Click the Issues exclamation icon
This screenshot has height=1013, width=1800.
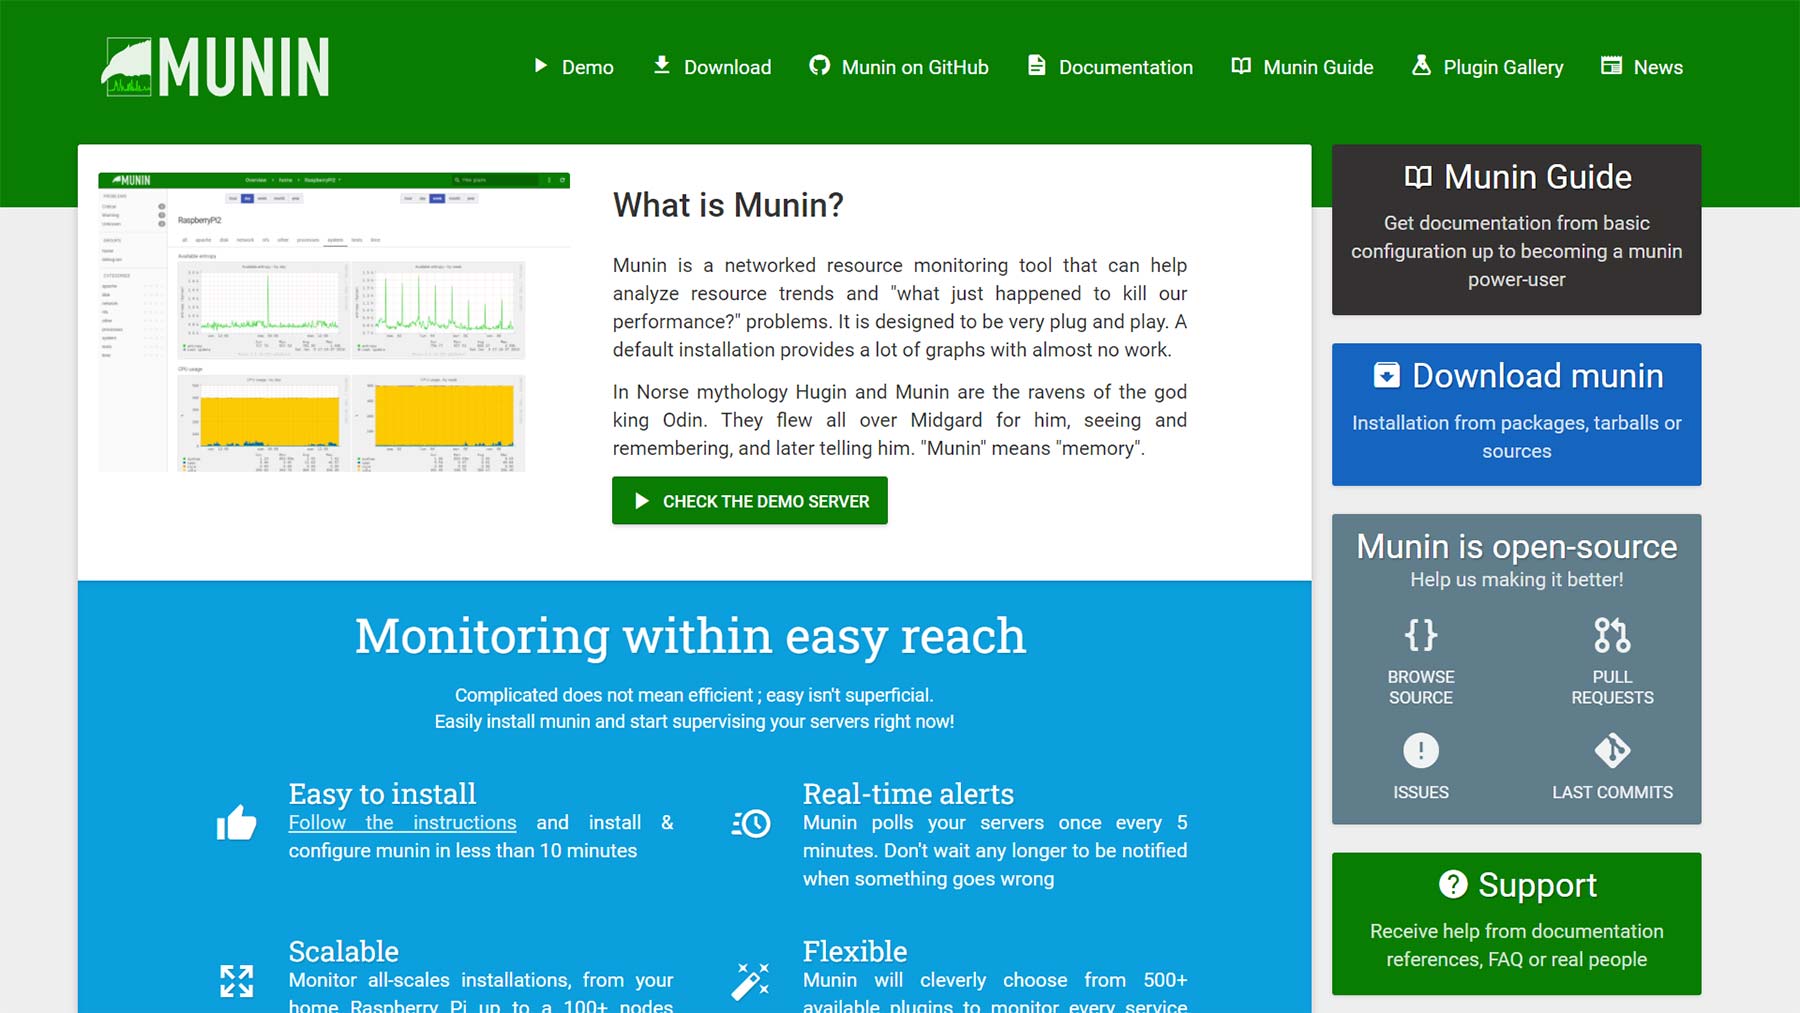click(1421, 750)
